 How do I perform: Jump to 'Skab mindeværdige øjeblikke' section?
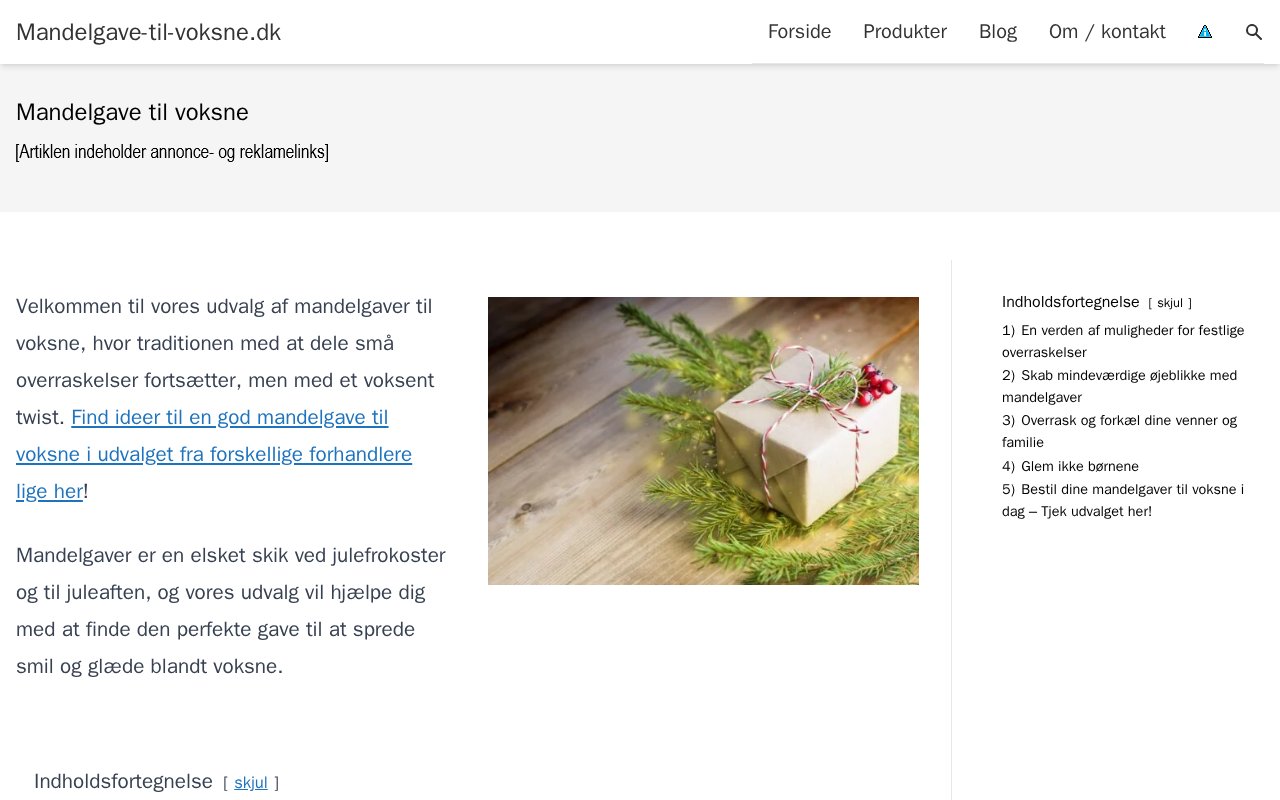click(x=1119, y=386)
